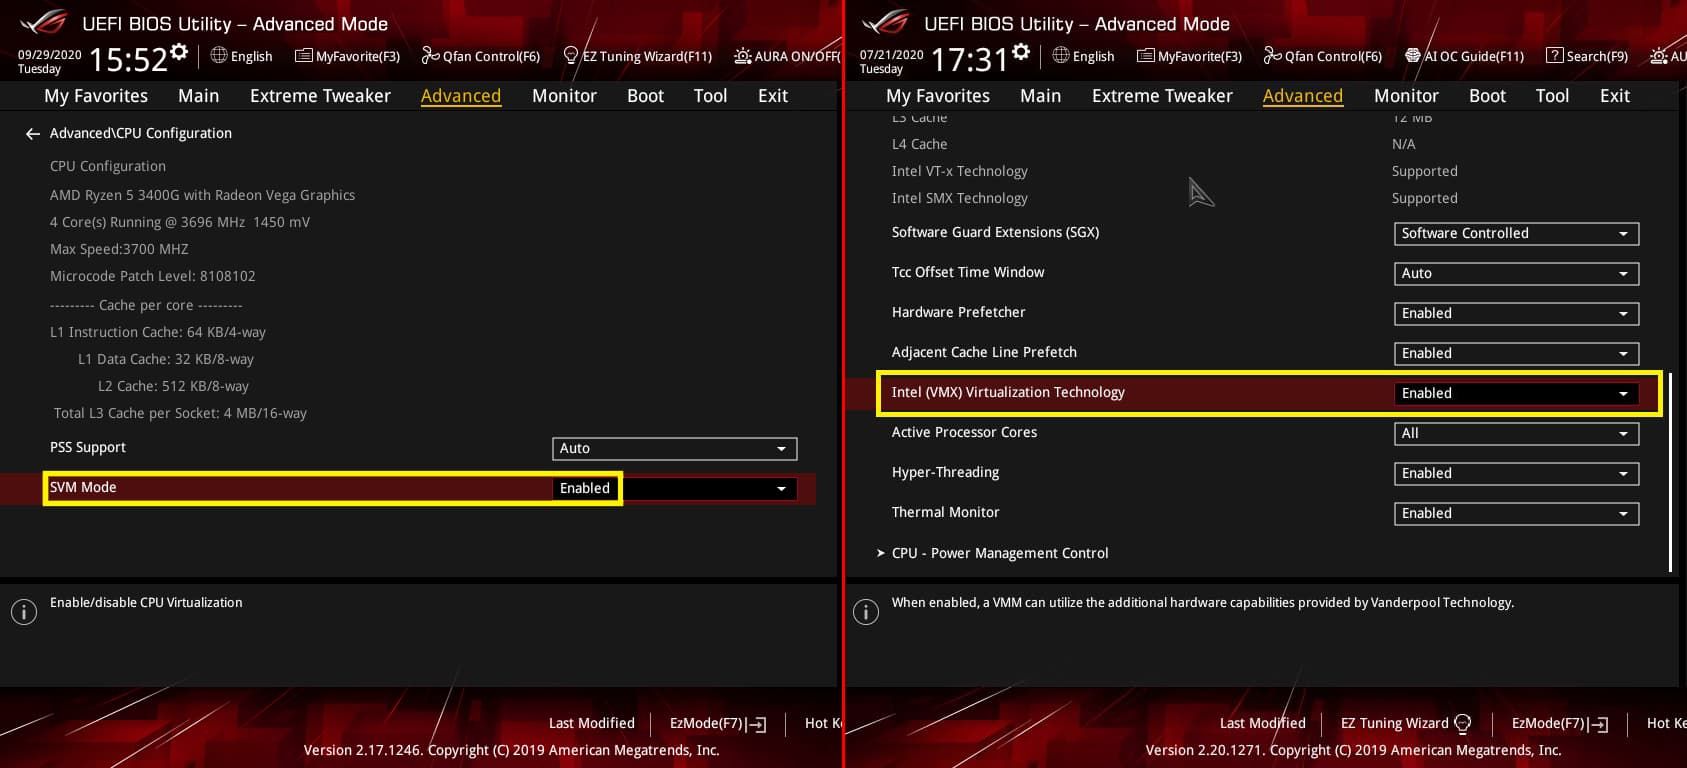Click 'Microcode Patch Level: 8108102' text
The height and width of the screenshot is (768, 1687).
click(153, 276)
